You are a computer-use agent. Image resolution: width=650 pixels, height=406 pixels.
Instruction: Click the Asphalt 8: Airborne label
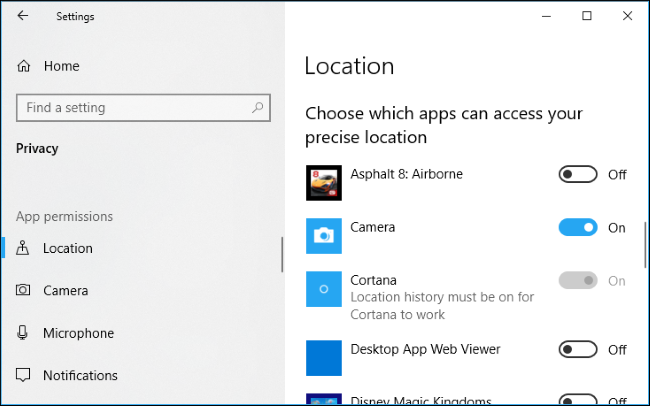[406, 174]
